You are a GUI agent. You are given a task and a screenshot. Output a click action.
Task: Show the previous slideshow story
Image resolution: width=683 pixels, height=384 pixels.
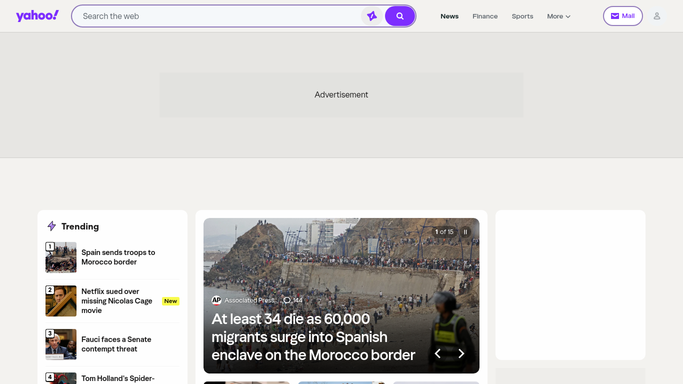438,354
